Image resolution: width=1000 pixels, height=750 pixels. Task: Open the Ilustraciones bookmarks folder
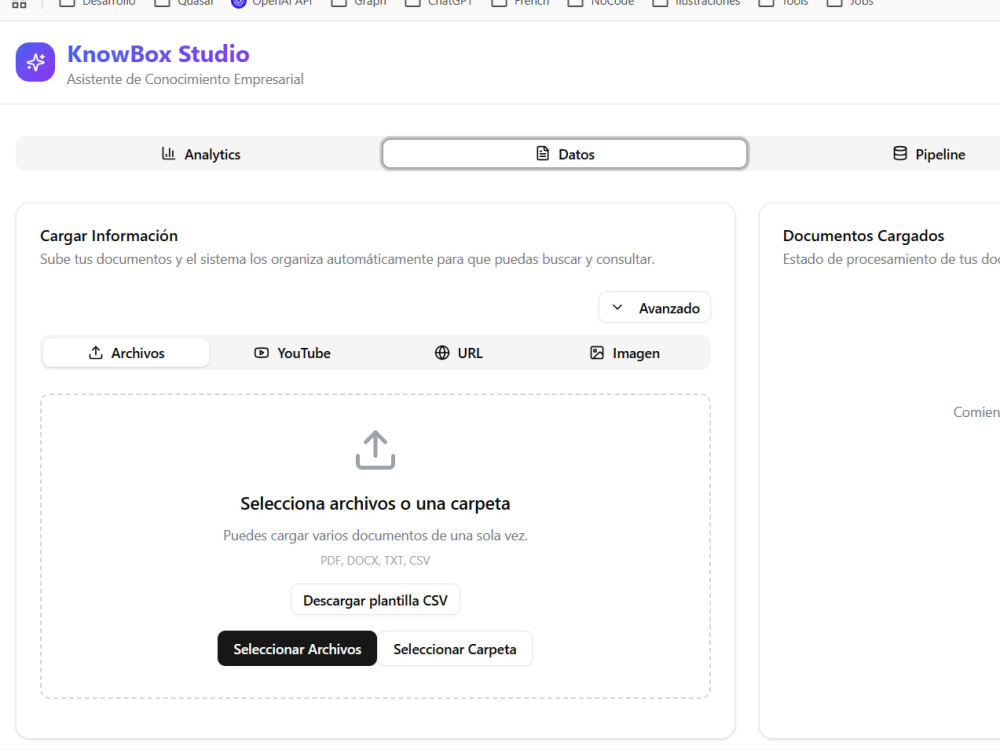coord(696,3)
